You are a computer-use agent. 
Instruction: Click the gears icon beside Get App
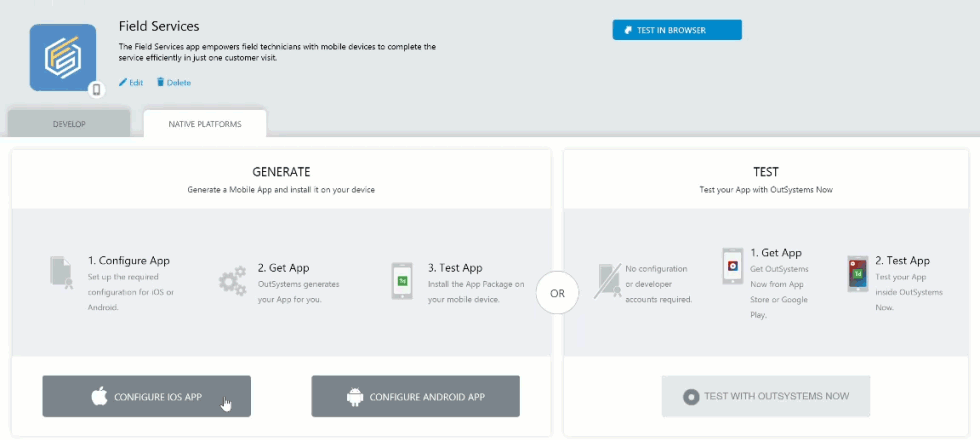coord(232,281)
